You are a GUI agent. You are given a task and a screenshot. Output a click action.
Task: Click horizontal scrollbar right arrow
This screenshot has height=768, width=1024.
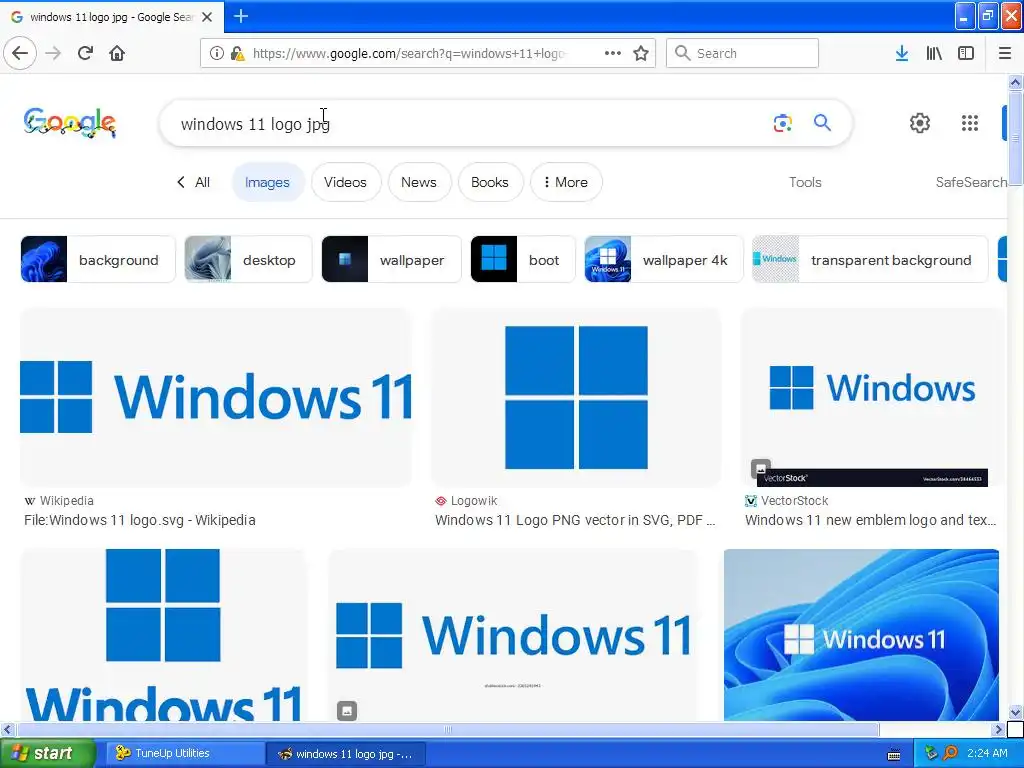point(999,729)
